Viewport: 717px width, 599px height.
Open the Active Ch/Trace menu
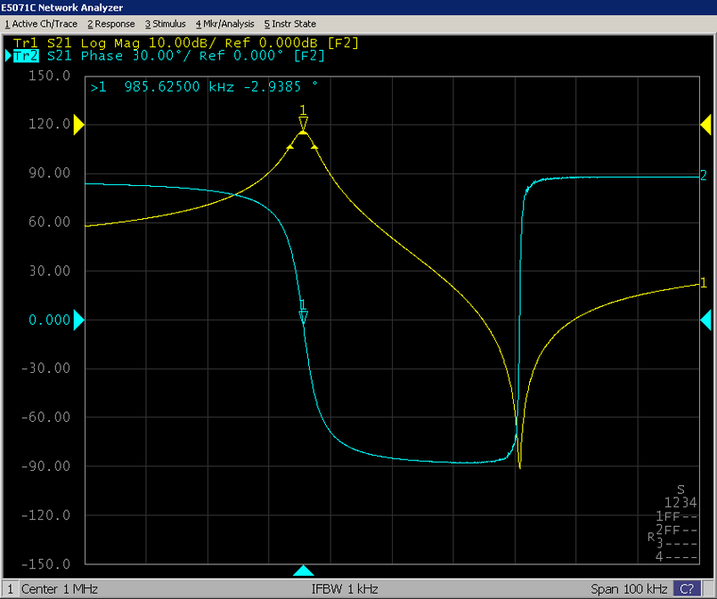tap(42, 23)
